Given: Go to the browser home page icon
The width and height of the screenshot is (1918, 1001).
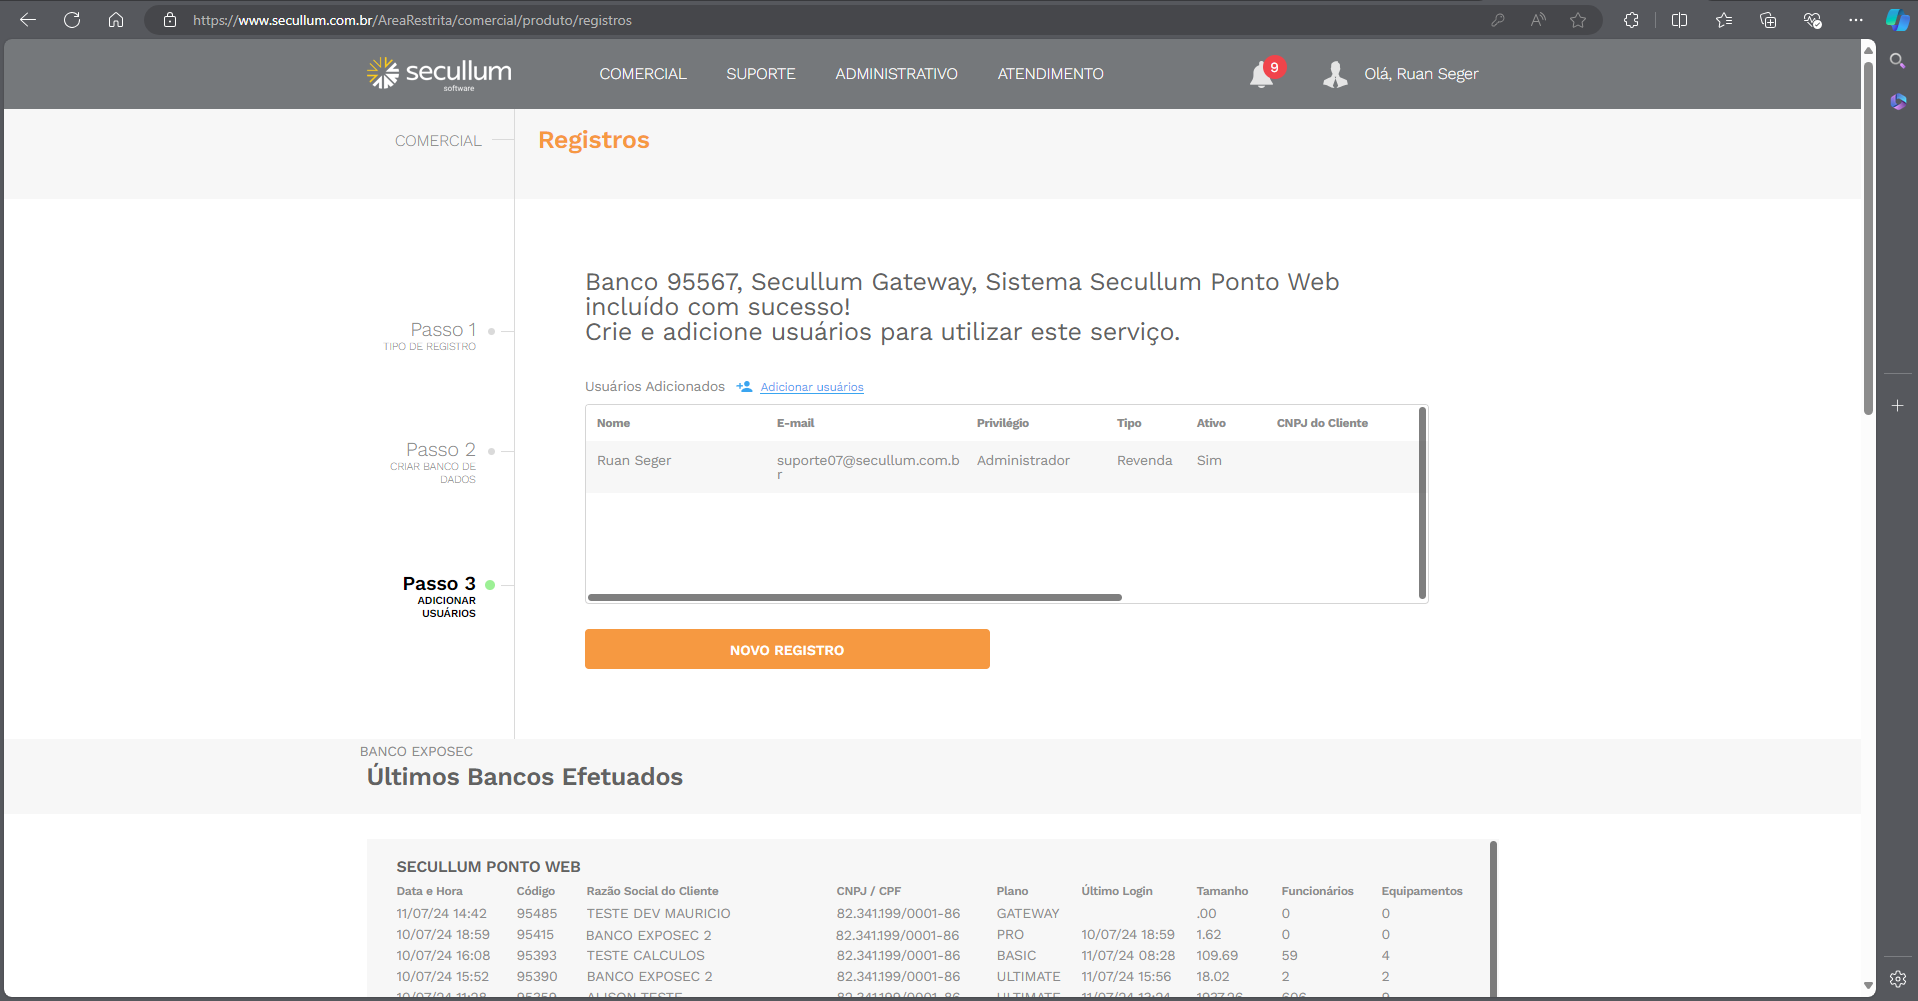Looking at the screenshot, I should [116, 20].
